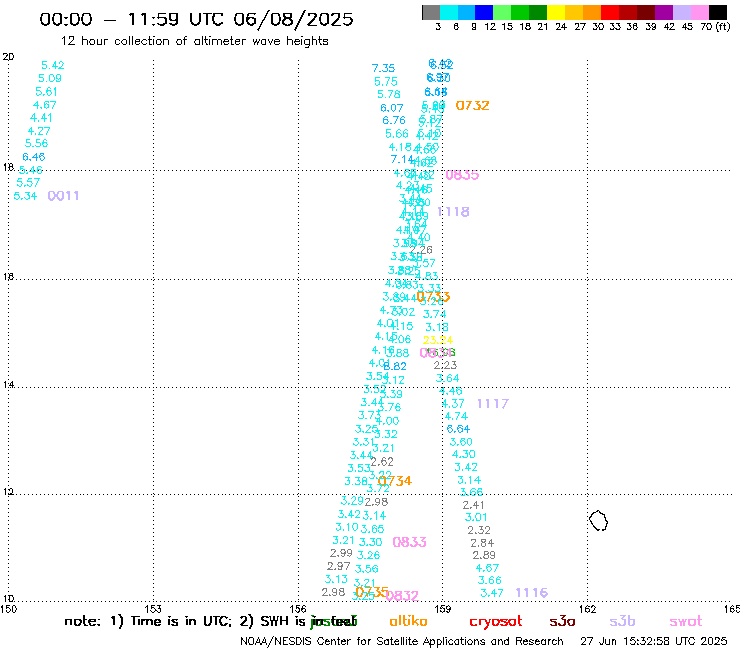740x650 pixels.
Task: Click the '27' color scale label
Action: point(580,27)
